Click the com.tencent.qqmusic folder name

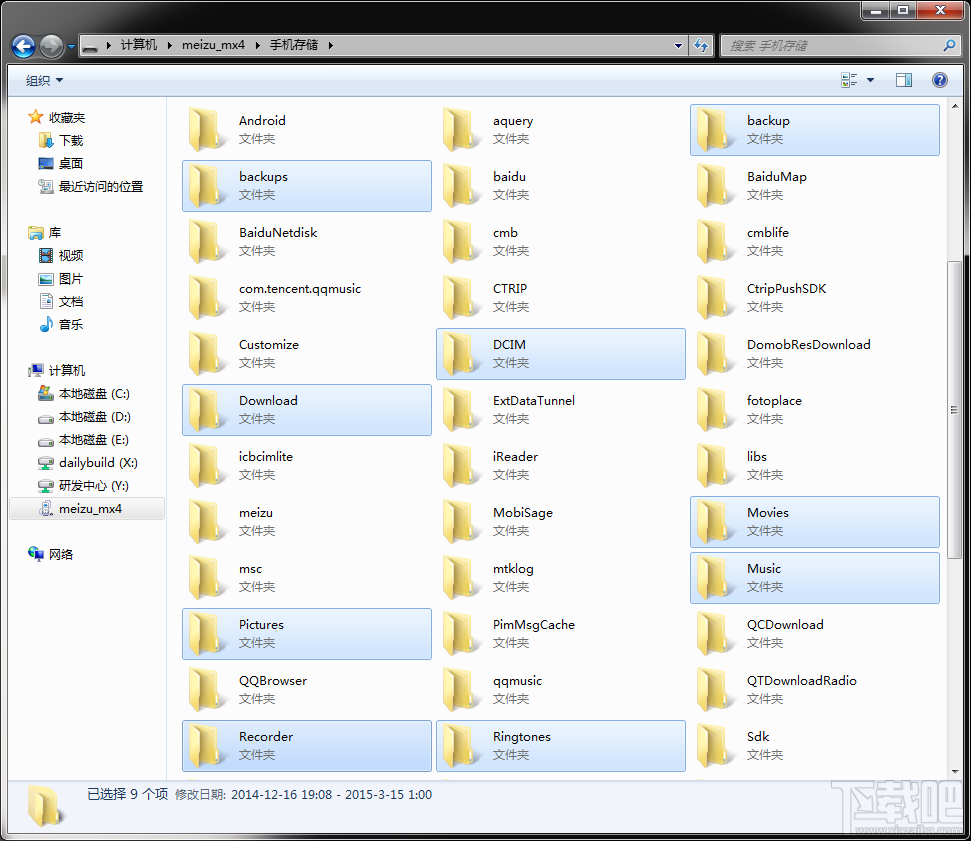point(300,289)
